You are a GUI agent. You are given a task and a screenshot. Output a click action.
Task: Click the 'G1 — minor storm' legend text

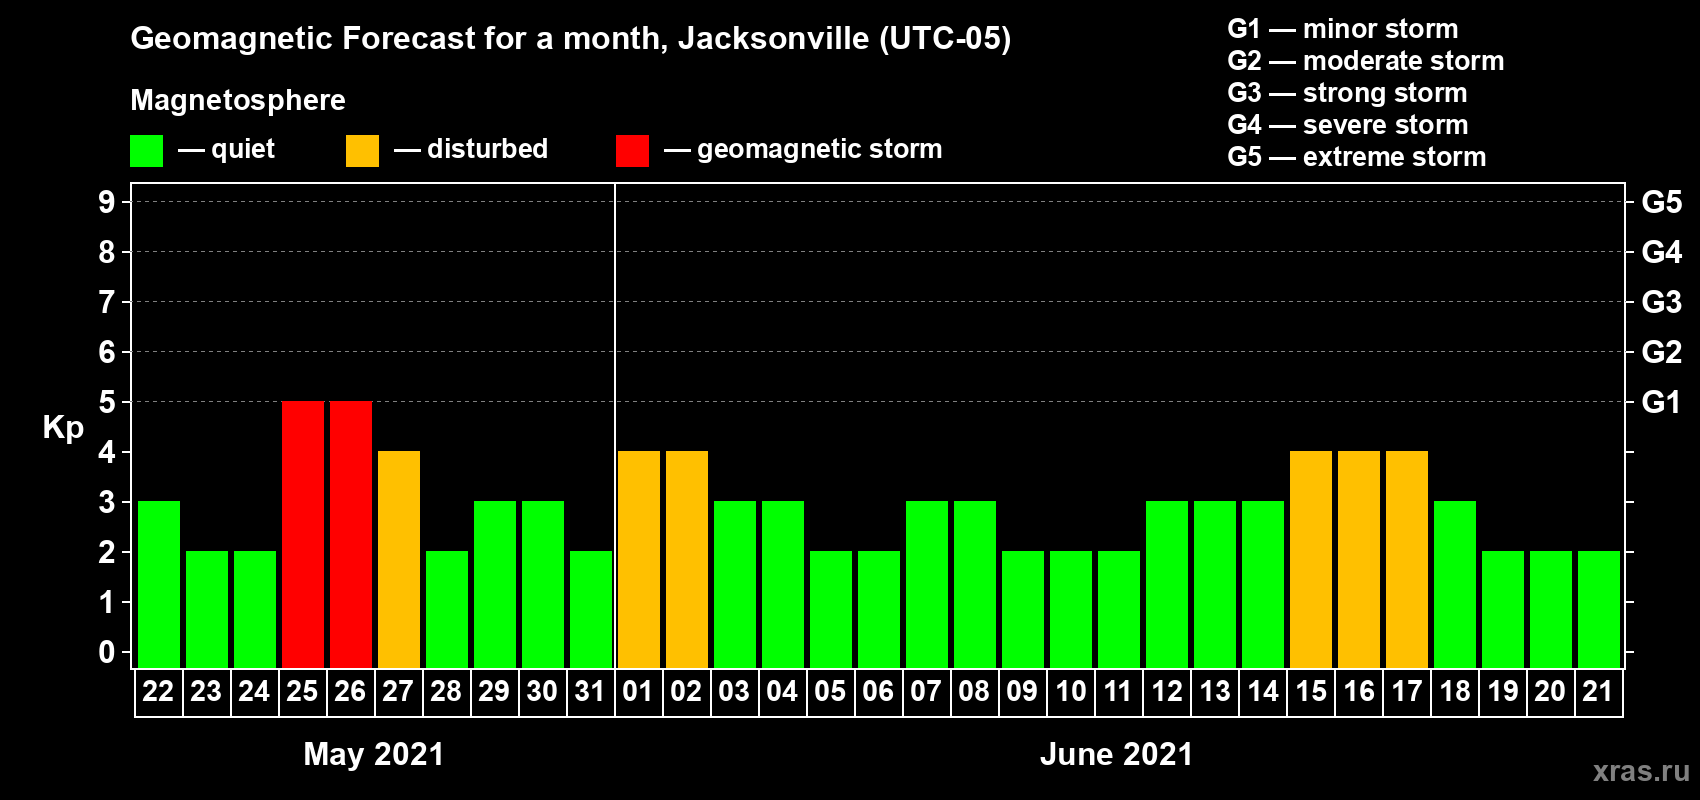1343,29
